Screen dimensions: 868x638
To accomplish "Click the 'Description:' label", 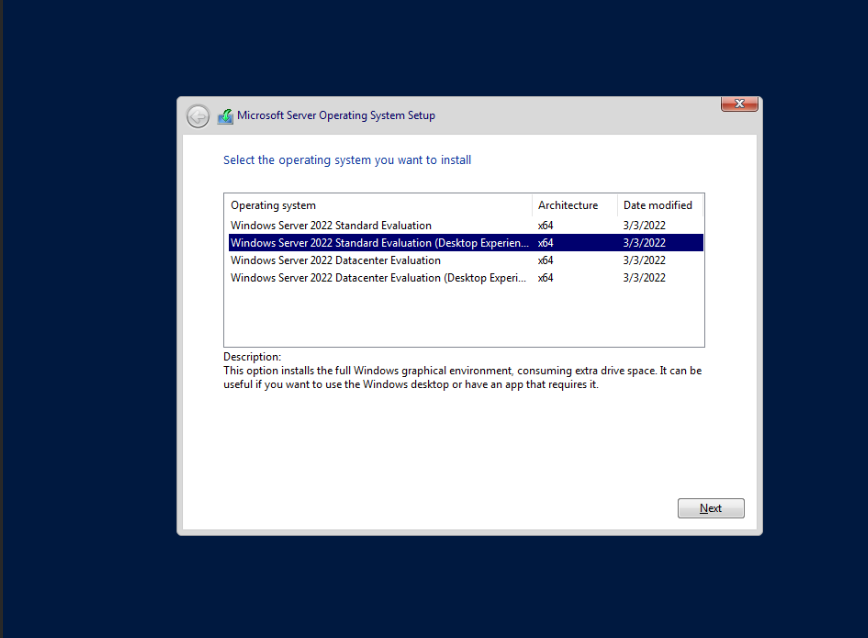I will tap(252, 357).
